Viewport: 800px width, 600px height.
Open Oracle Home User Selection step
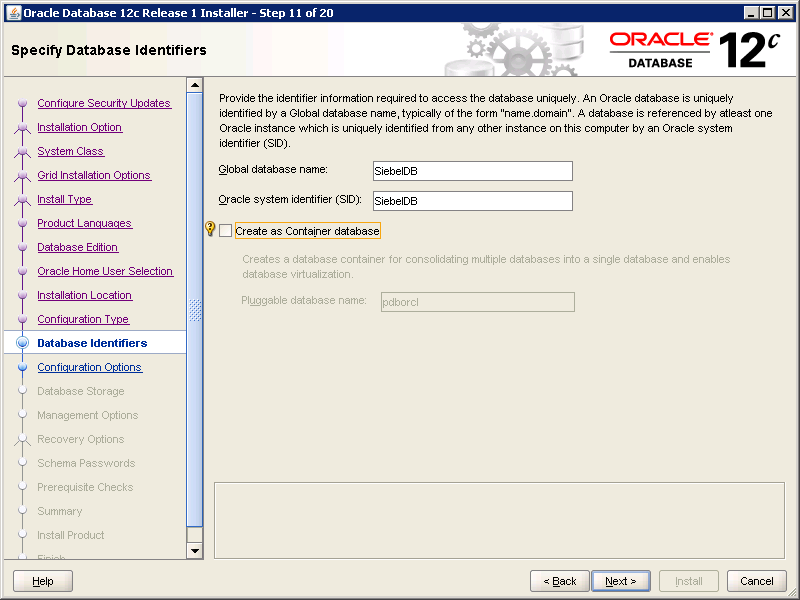coord(105,271)
